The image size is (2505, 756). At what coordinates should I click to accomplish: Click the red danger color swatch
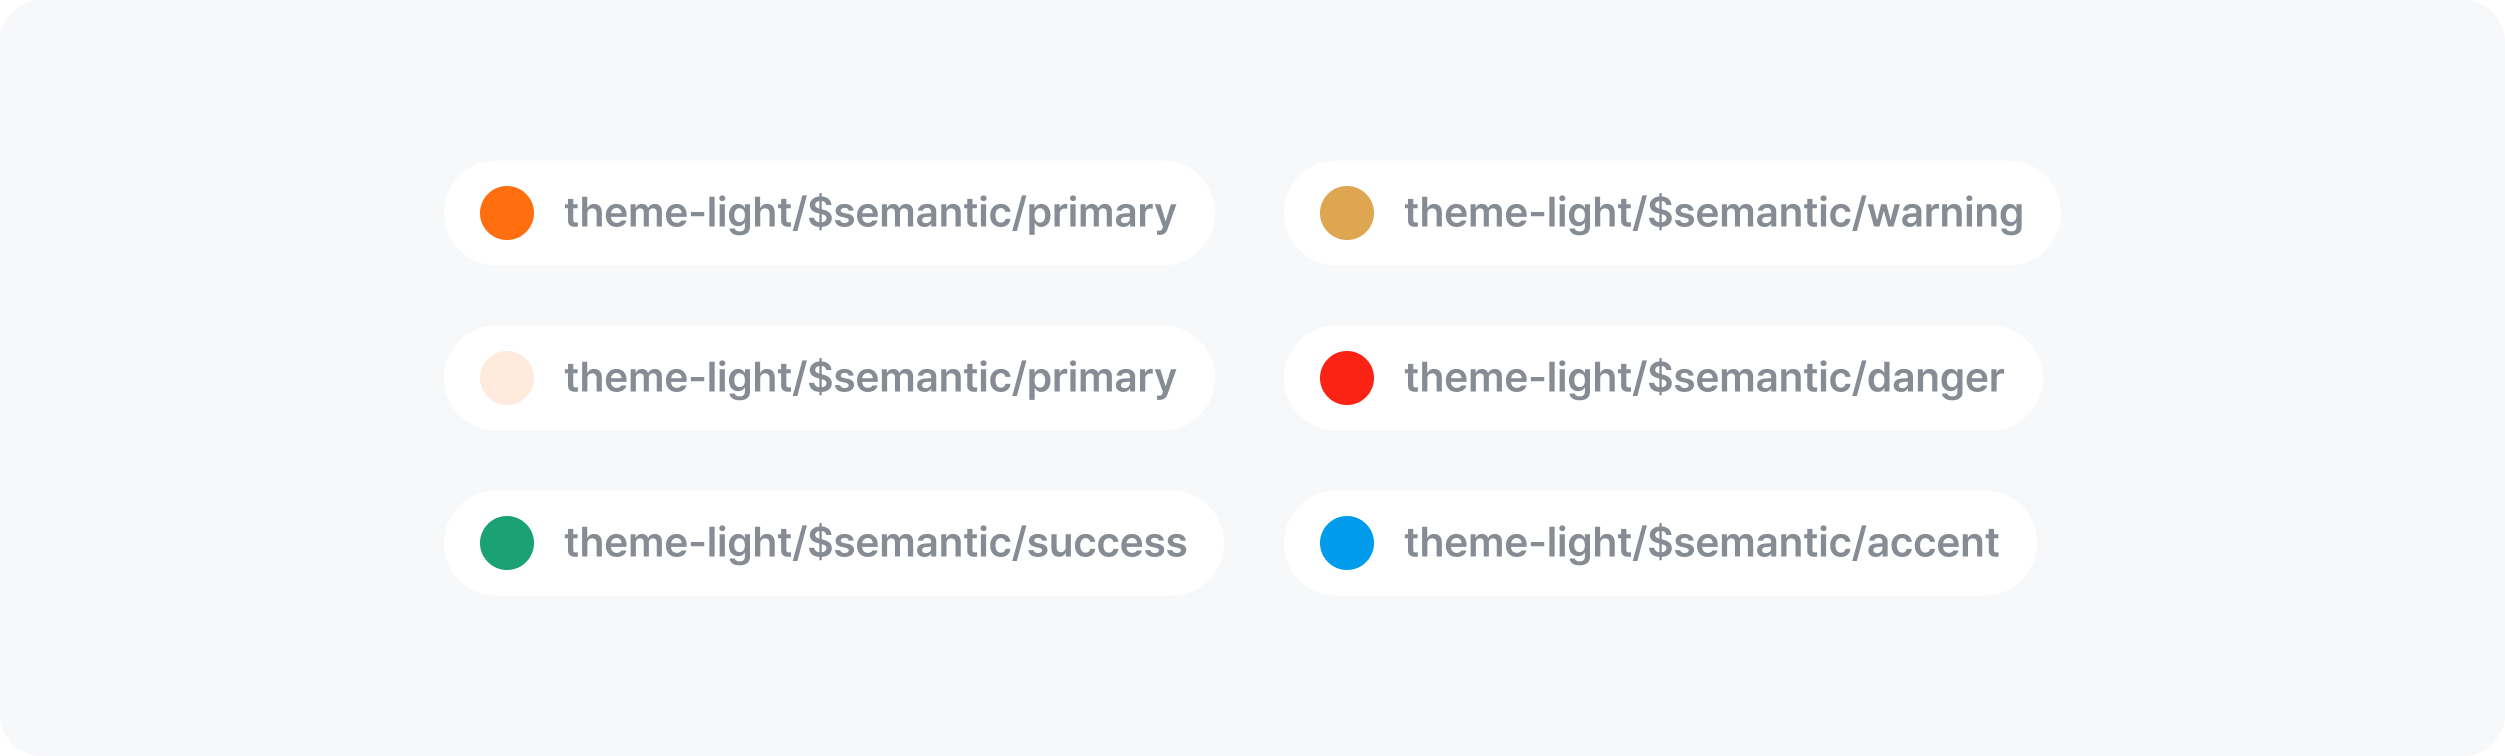pyautogui.click(x=1347, y=378)
